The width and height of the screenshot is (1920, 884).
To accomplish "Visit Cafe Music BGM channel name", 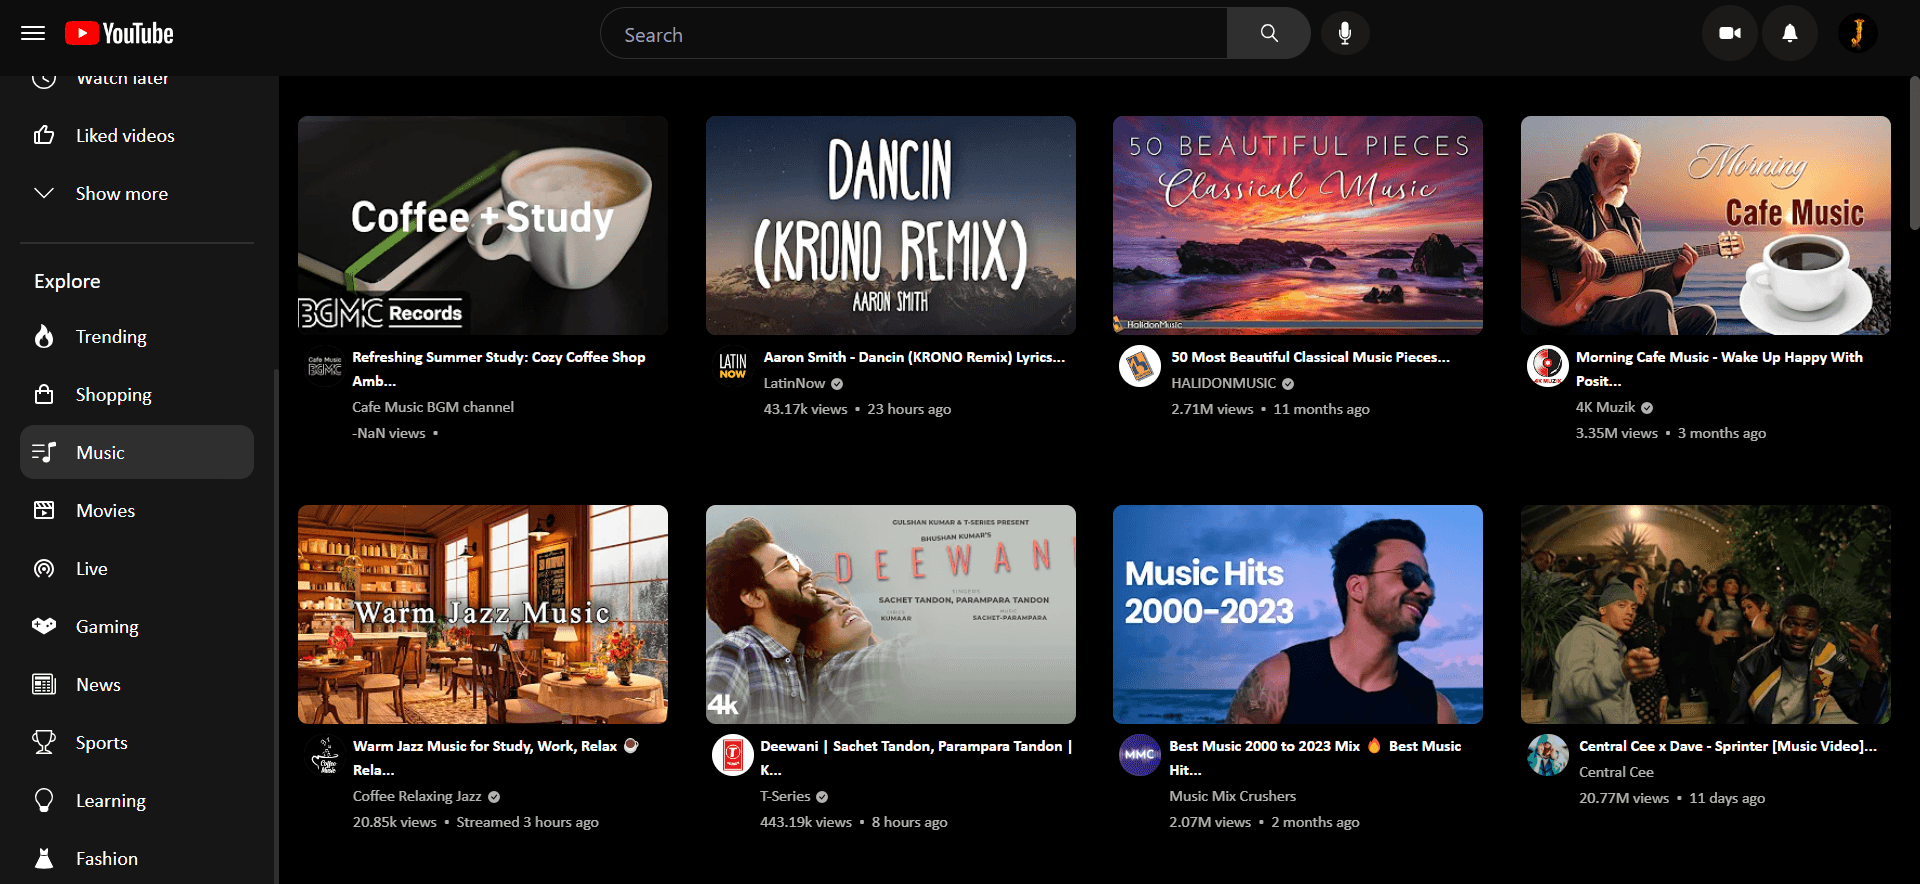I will point(433,407).
